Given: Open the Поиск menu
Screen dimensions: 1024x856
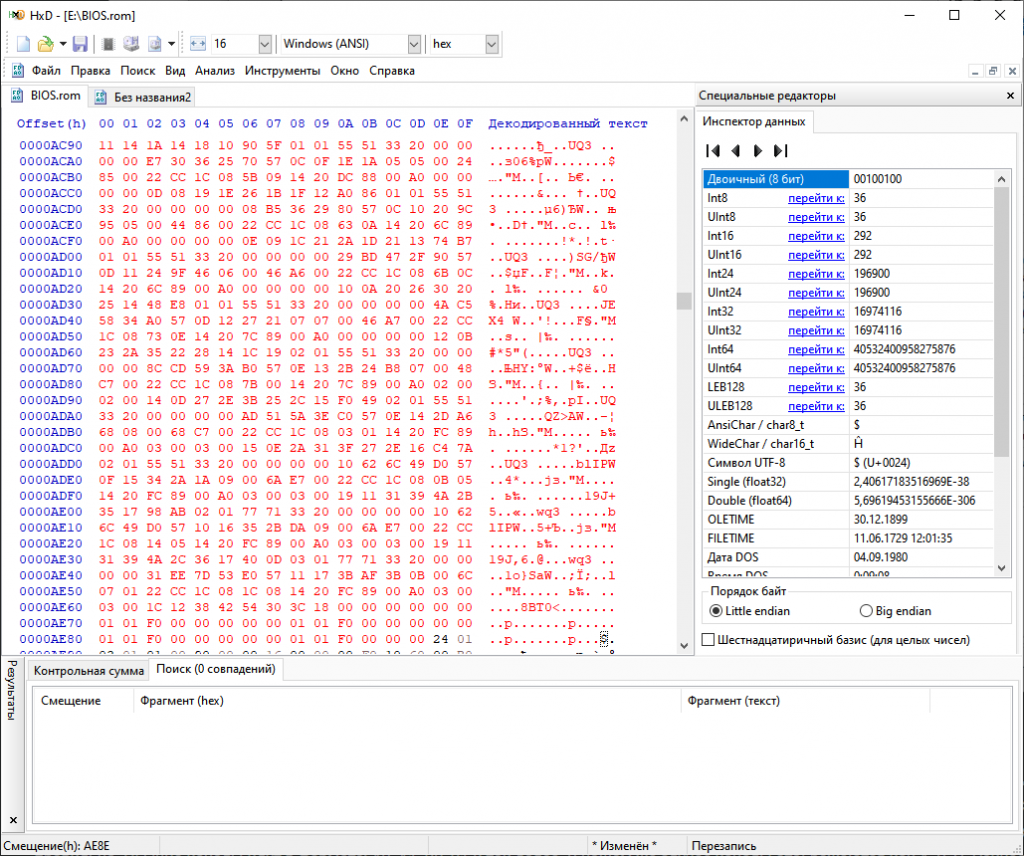Looking at the screenshot, I should [x=137, y=71].
